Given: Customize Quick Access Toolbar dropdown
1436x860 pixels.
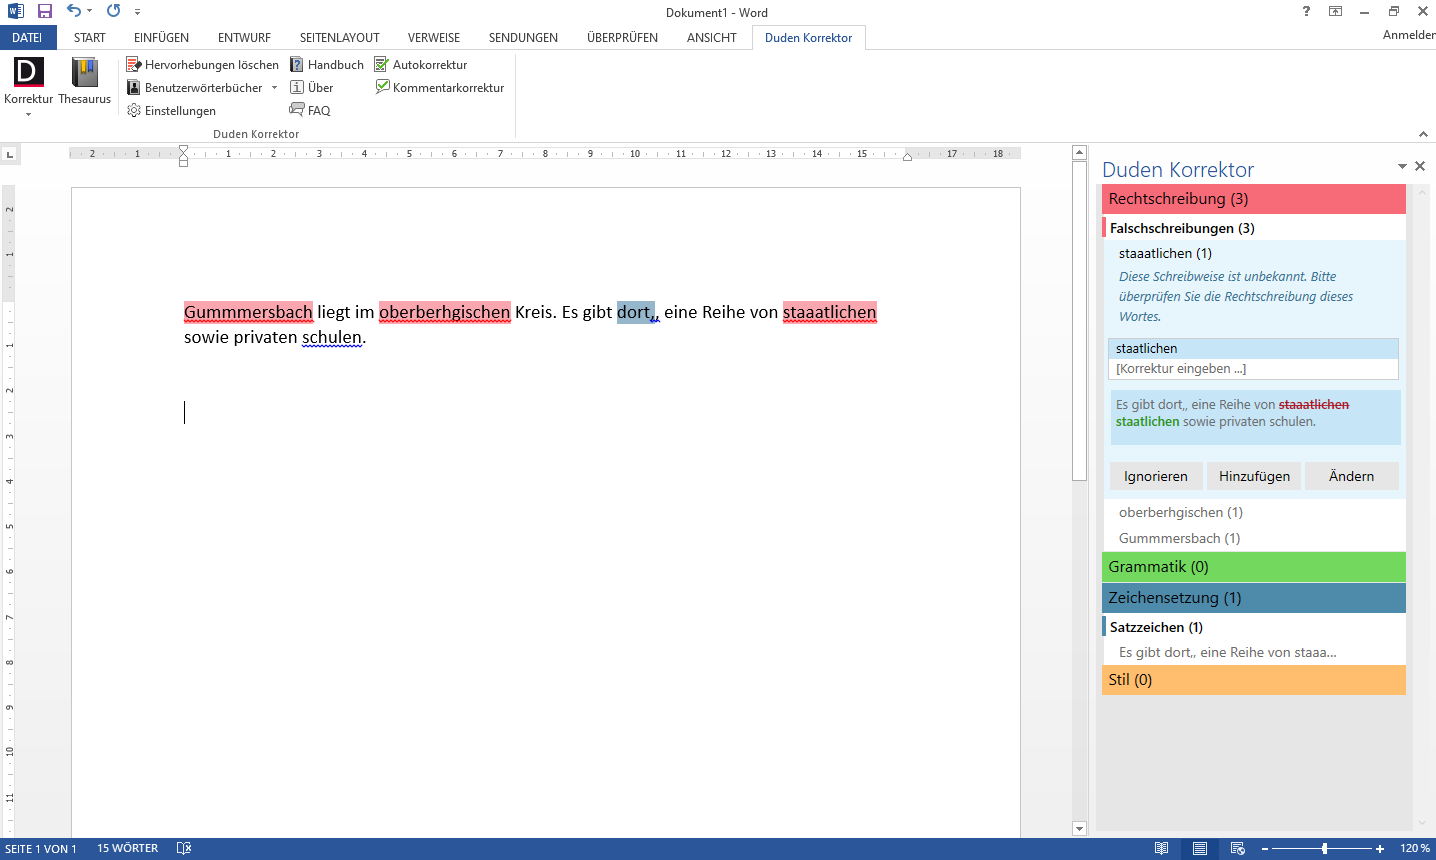Looking at the screenshot, I should pos(137,12).
